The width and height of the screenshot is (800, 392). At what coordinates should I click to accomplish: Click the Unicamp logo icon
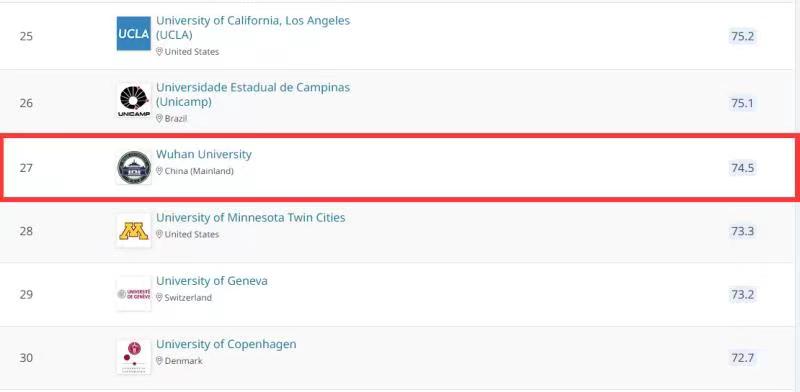pos(134,101)
